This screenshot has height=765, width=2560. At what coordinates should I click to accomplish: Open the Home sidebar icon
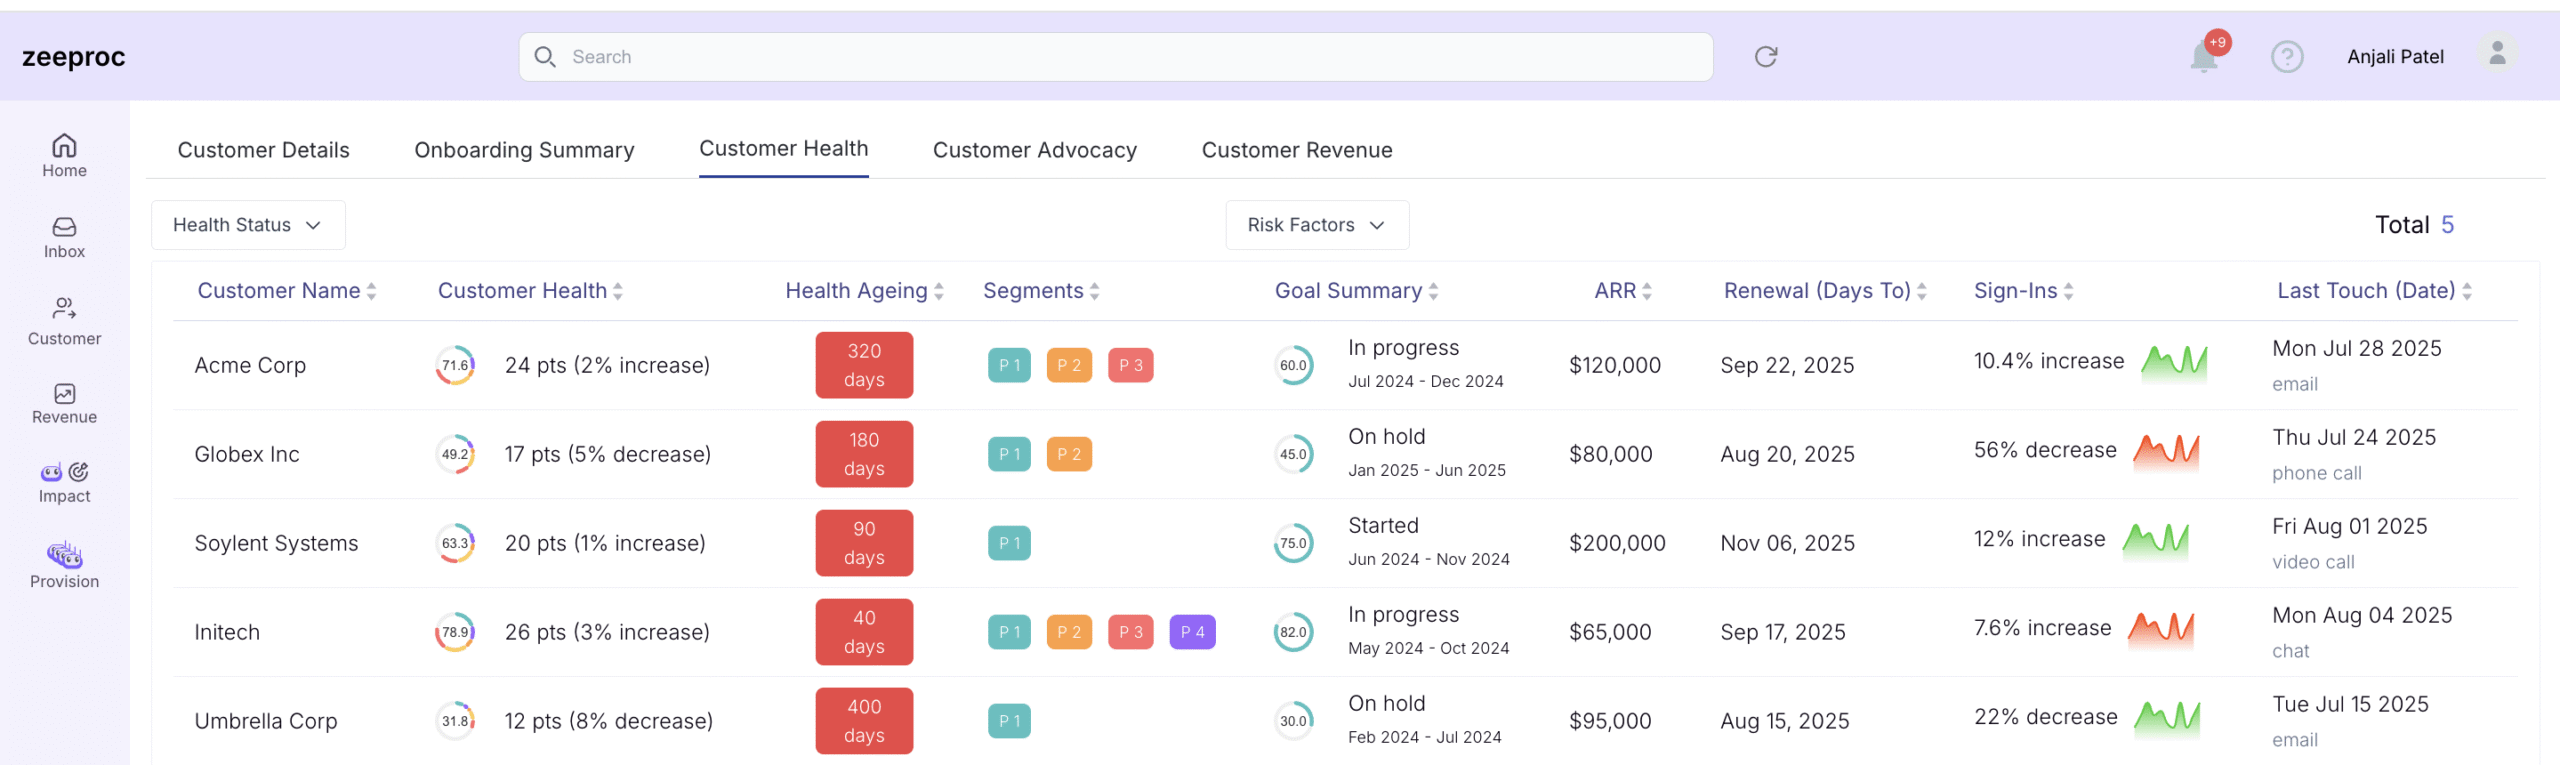(64, 155)
